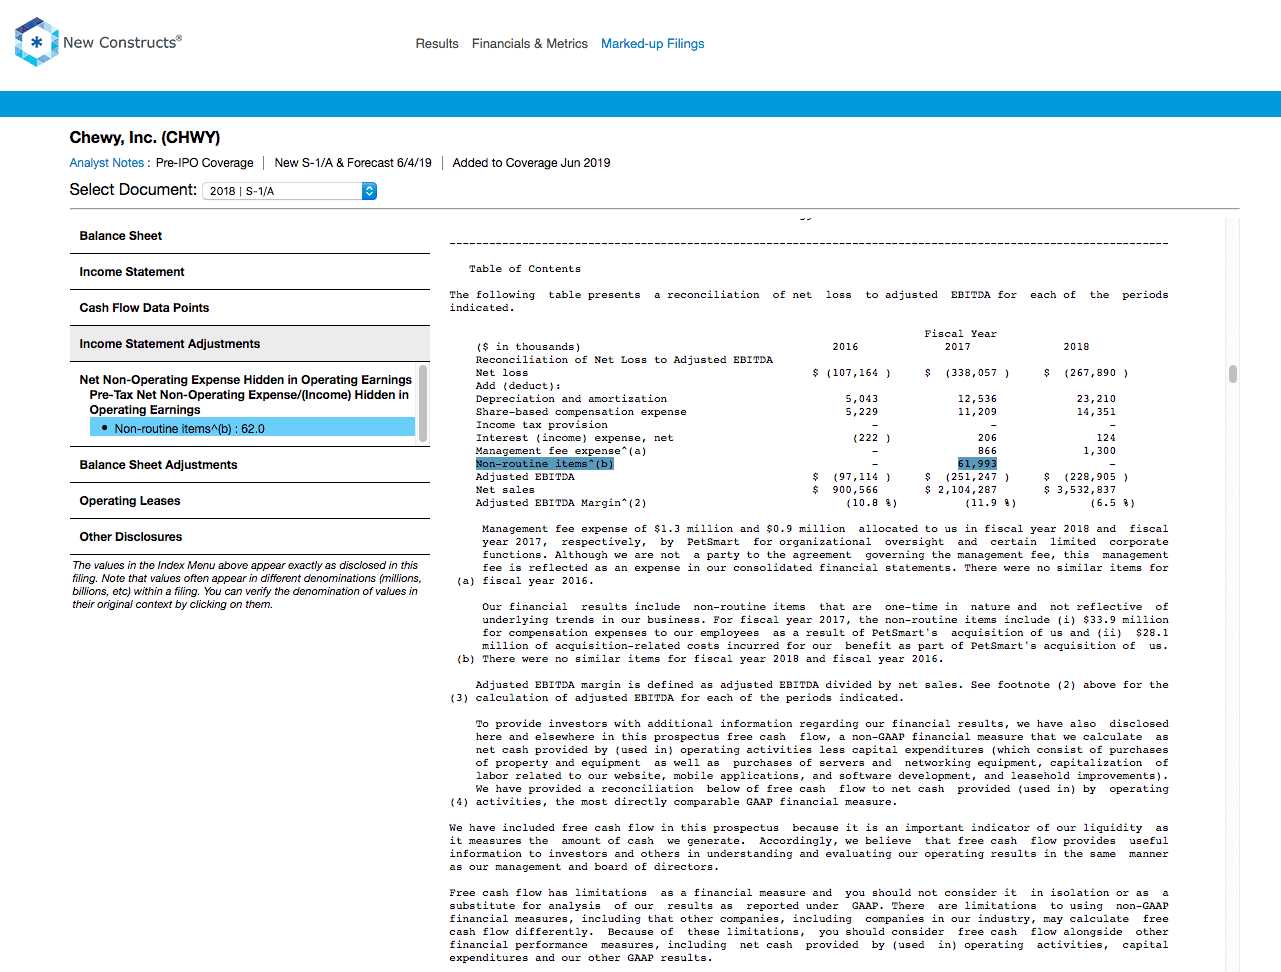This screenshot has height=972, width=1281.
Task: Click the New Constructs hexagon logo
Action: pos(37,42)
